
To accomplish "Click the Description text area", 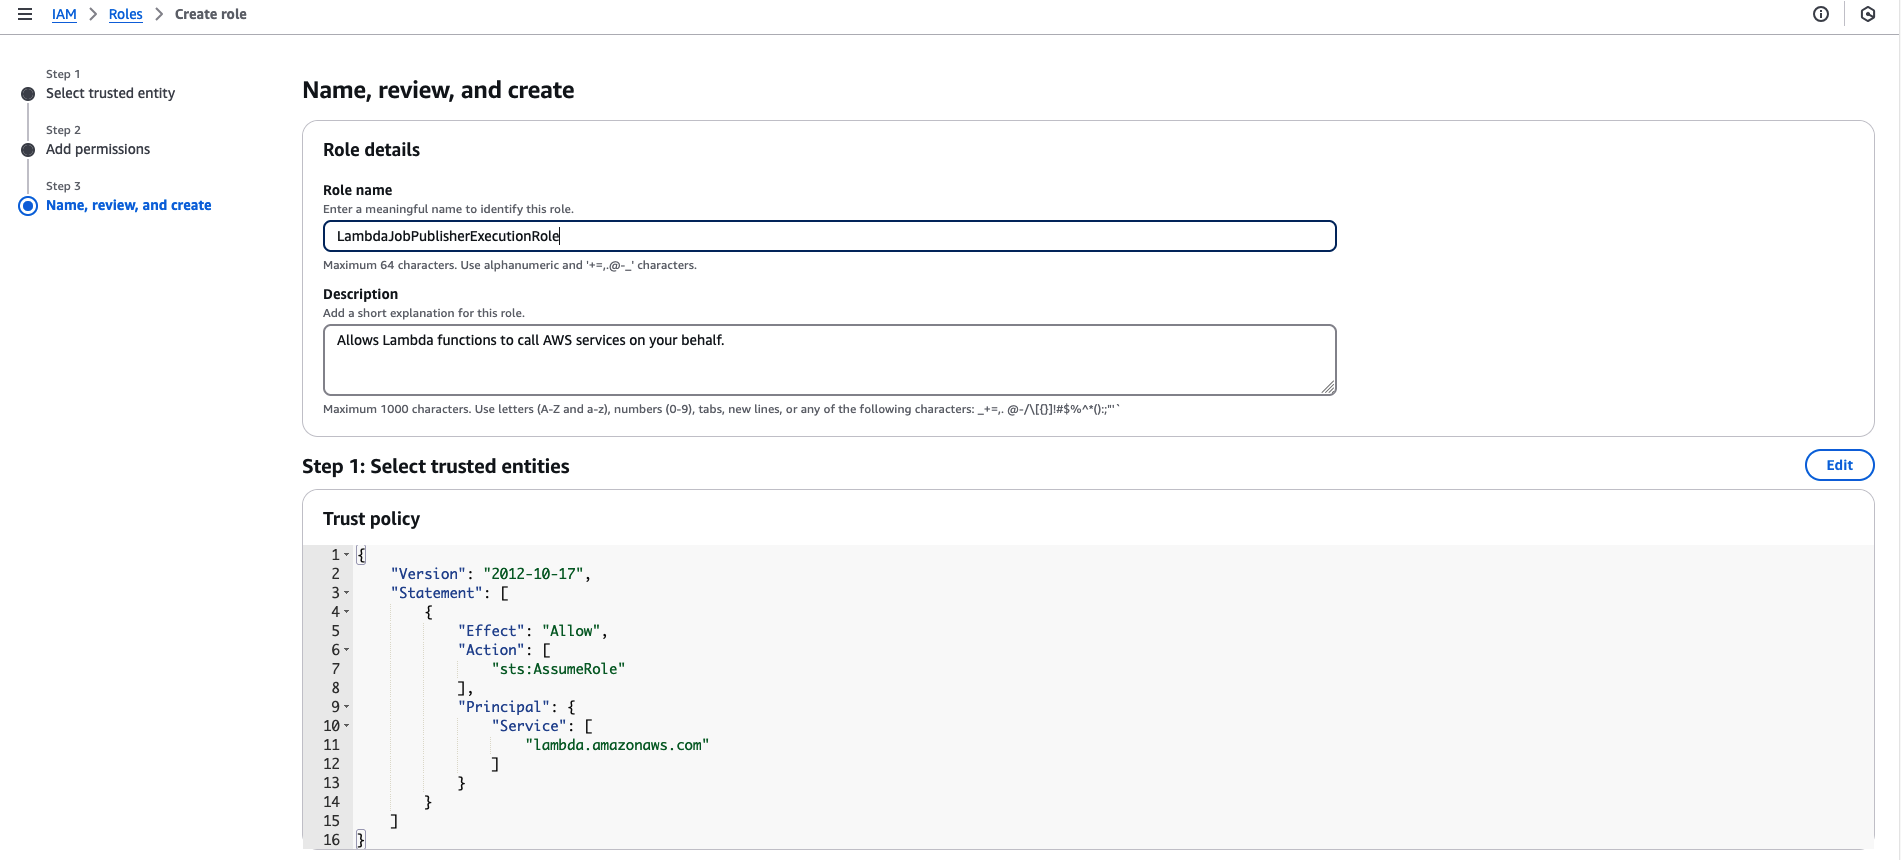I will pos(830,360).
